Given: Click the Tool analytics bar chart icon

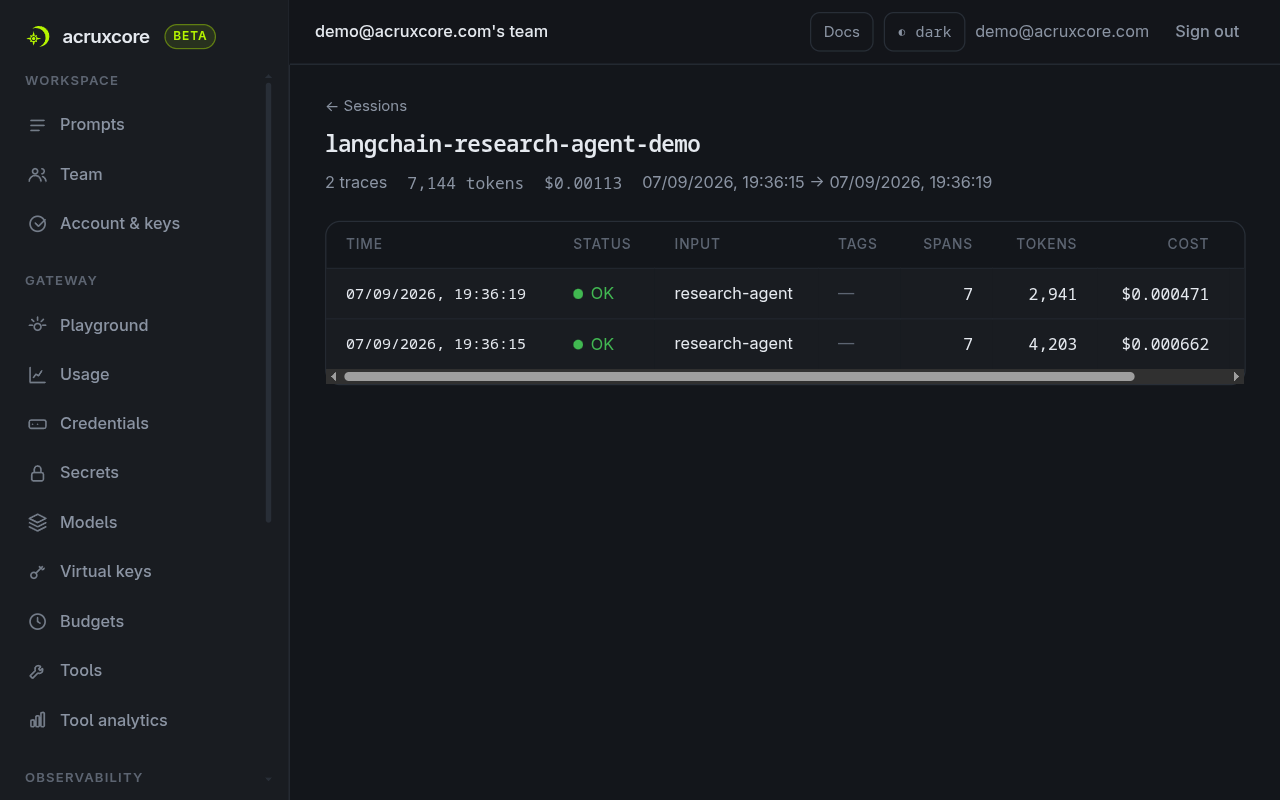Looking at the screenshot, I should click(x=37, y=721).
